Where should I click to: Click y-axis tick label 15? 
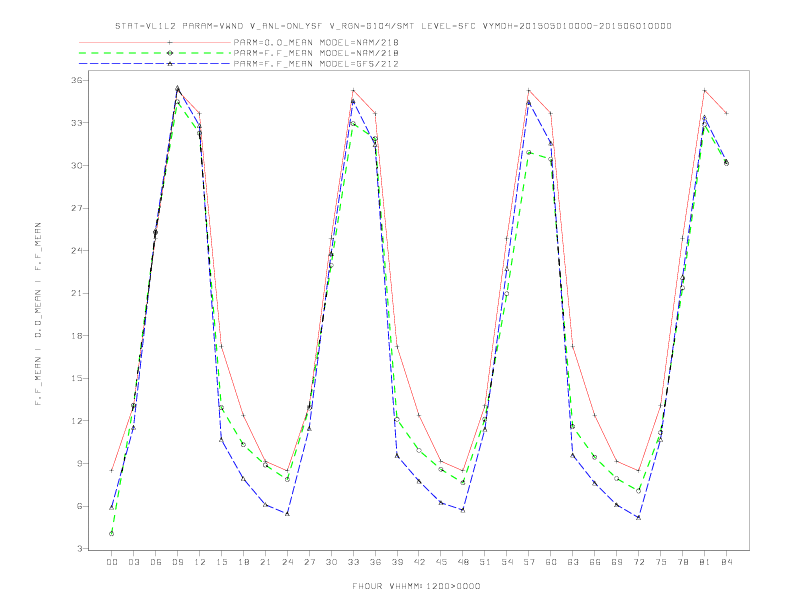[x=76, y=378]
